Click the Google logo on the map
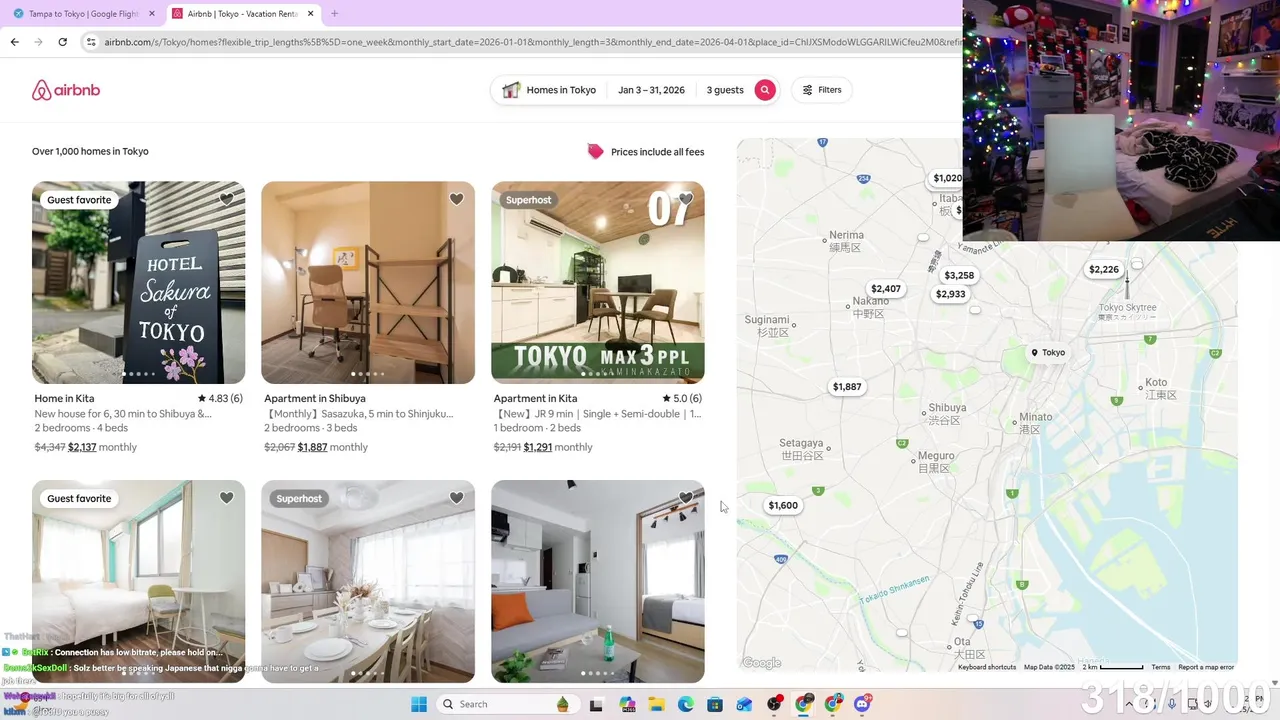The image size is (1280, 720). tap(762, 663)
